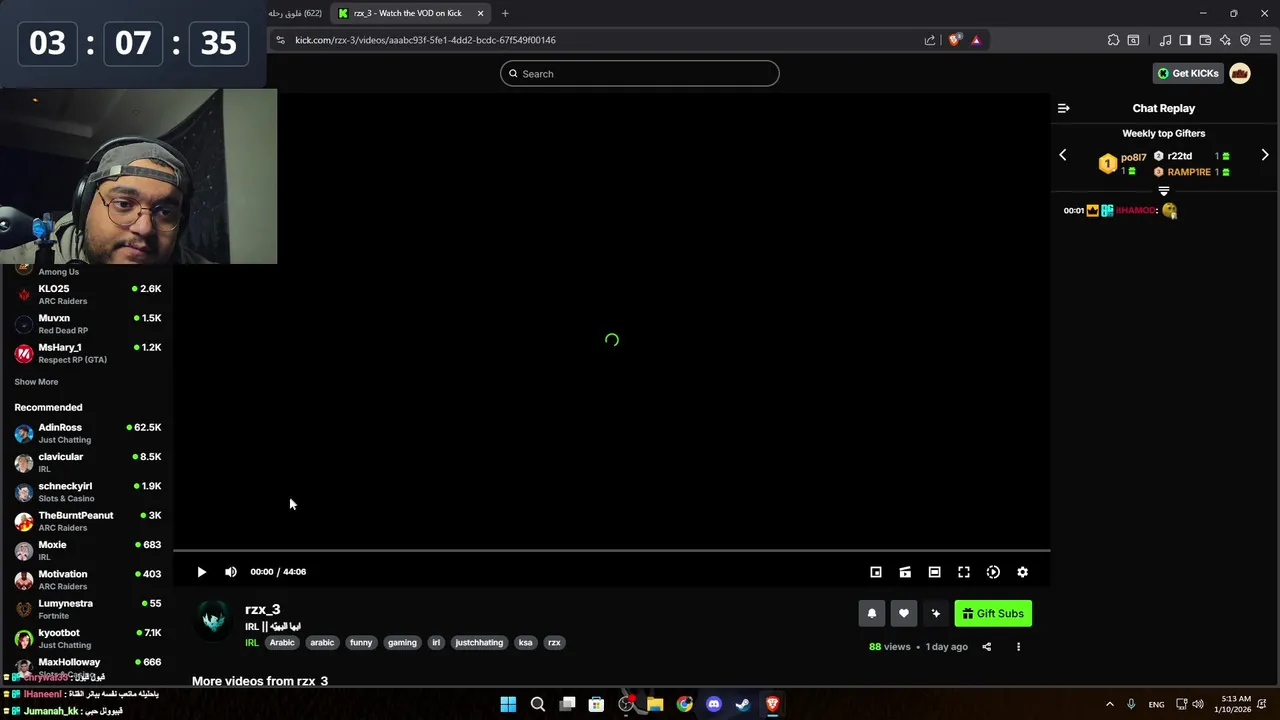Open clavicular recommended channel
The width and height of the screenshot is (1280, 720).
[87, 462]
